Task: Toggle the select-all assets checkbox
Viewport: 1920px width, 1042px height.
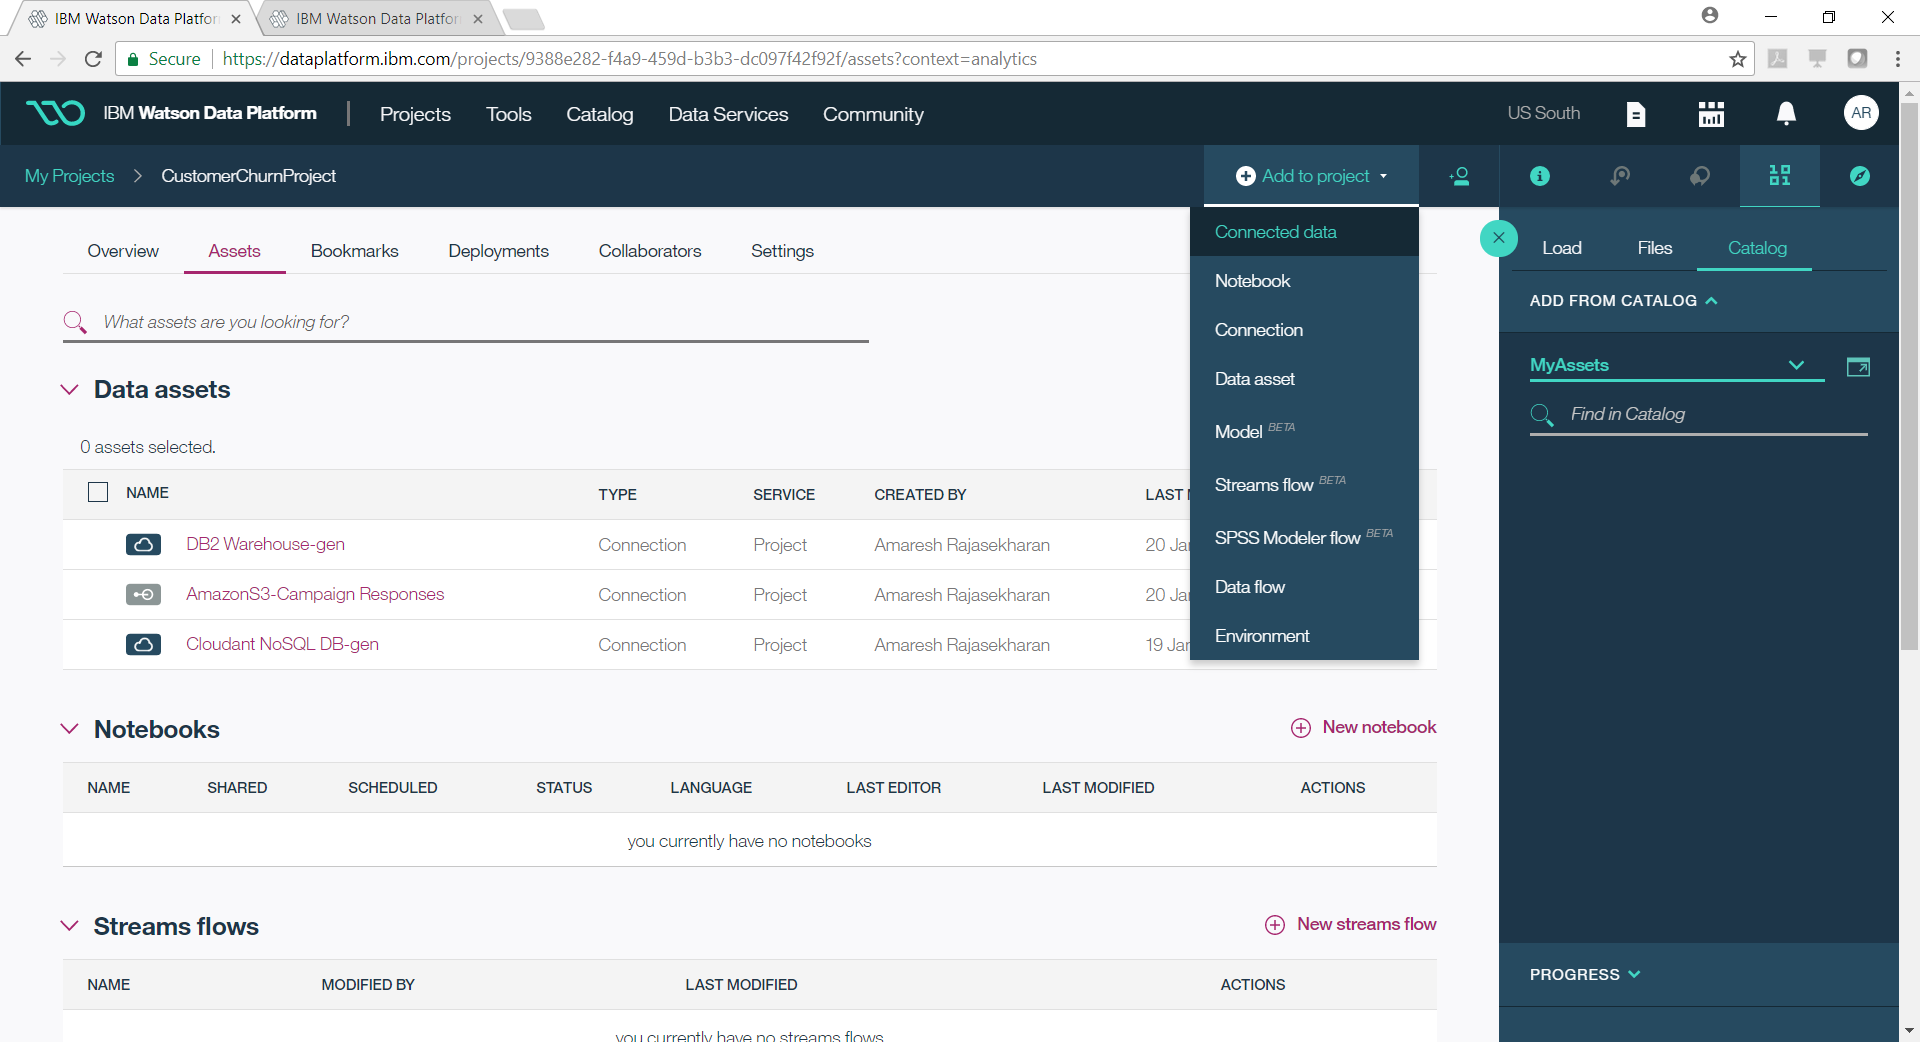Action: (98, 492)
